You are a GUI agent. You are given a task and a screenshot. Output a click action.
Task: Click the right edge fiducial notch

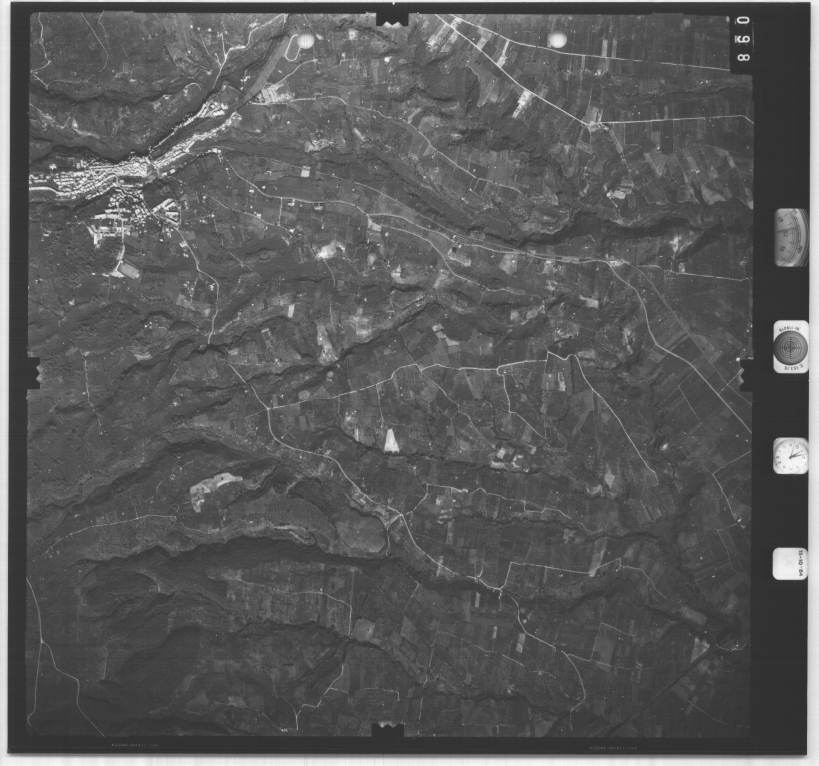tap(745, 370)
